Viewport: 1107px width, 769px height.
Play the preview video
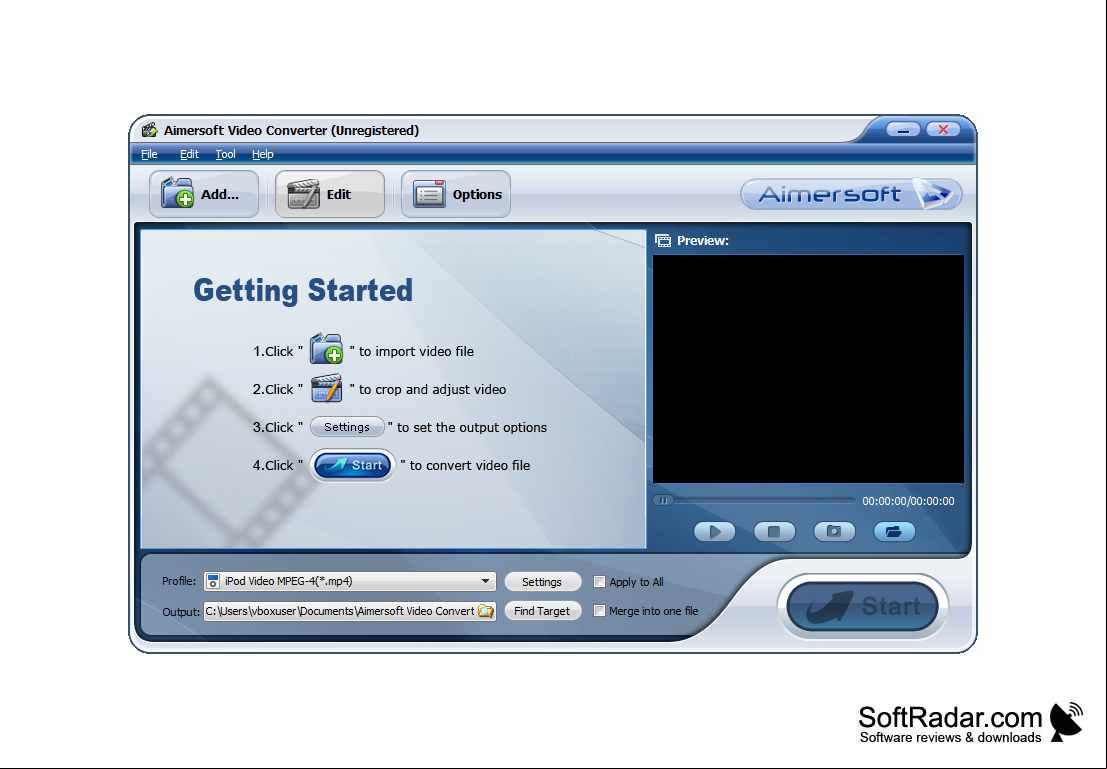click(x=714, y=532)
